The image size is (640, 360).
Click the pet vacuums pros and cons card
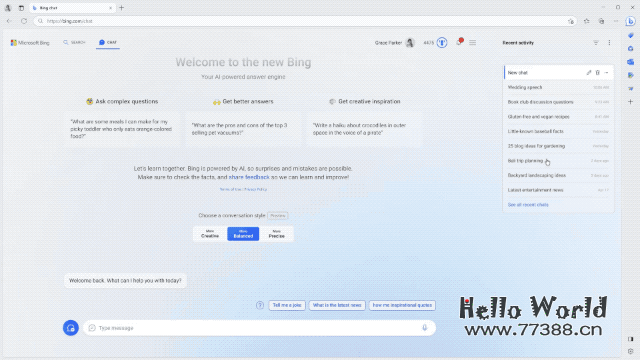tap(243, 129)
